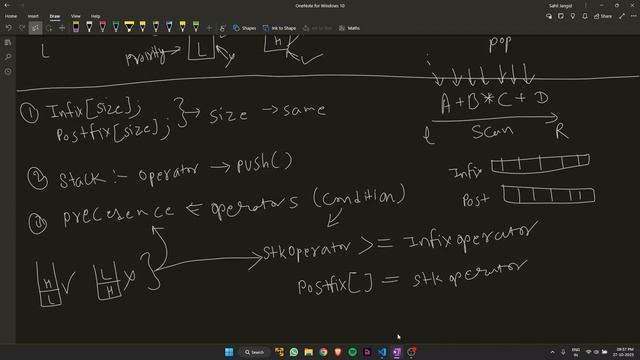Image resolution: width=640 pixels, height=360 pixels.
Task: Open the Maths assistant
Action: [x=349, y=28]
